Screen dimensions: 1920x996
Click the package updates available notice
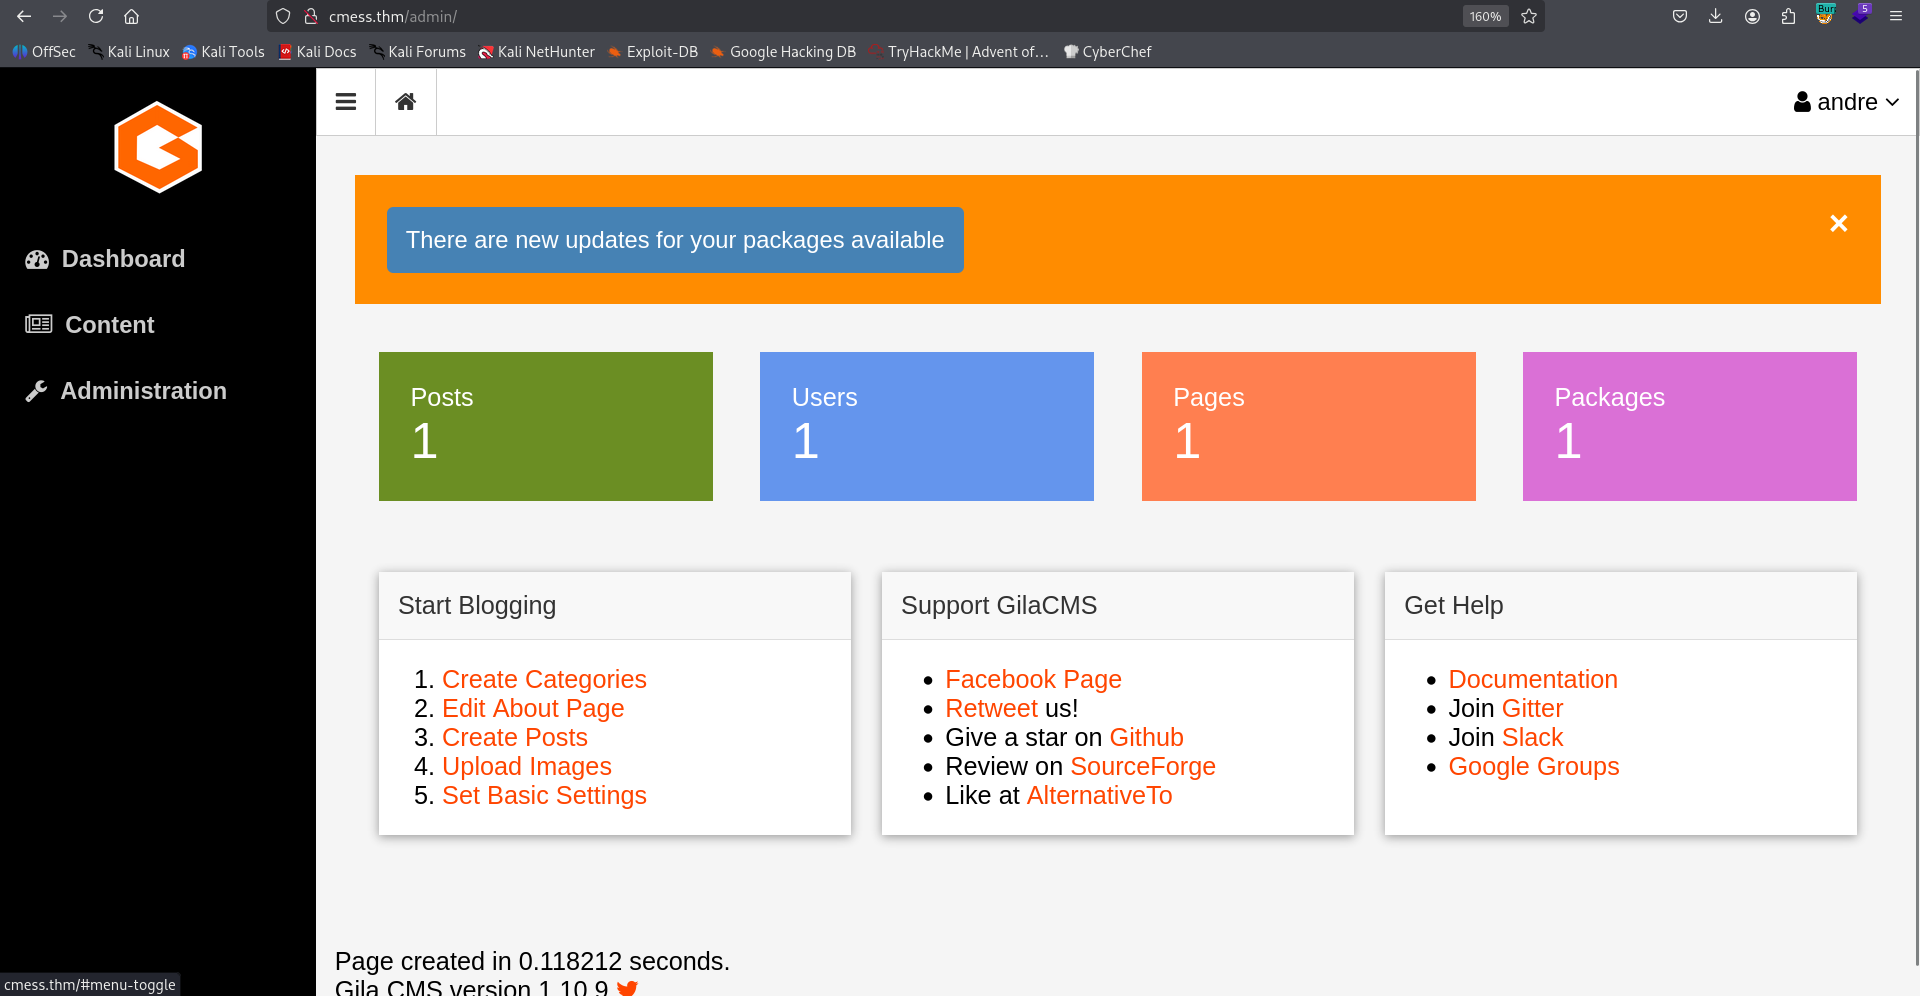point(674,240)
